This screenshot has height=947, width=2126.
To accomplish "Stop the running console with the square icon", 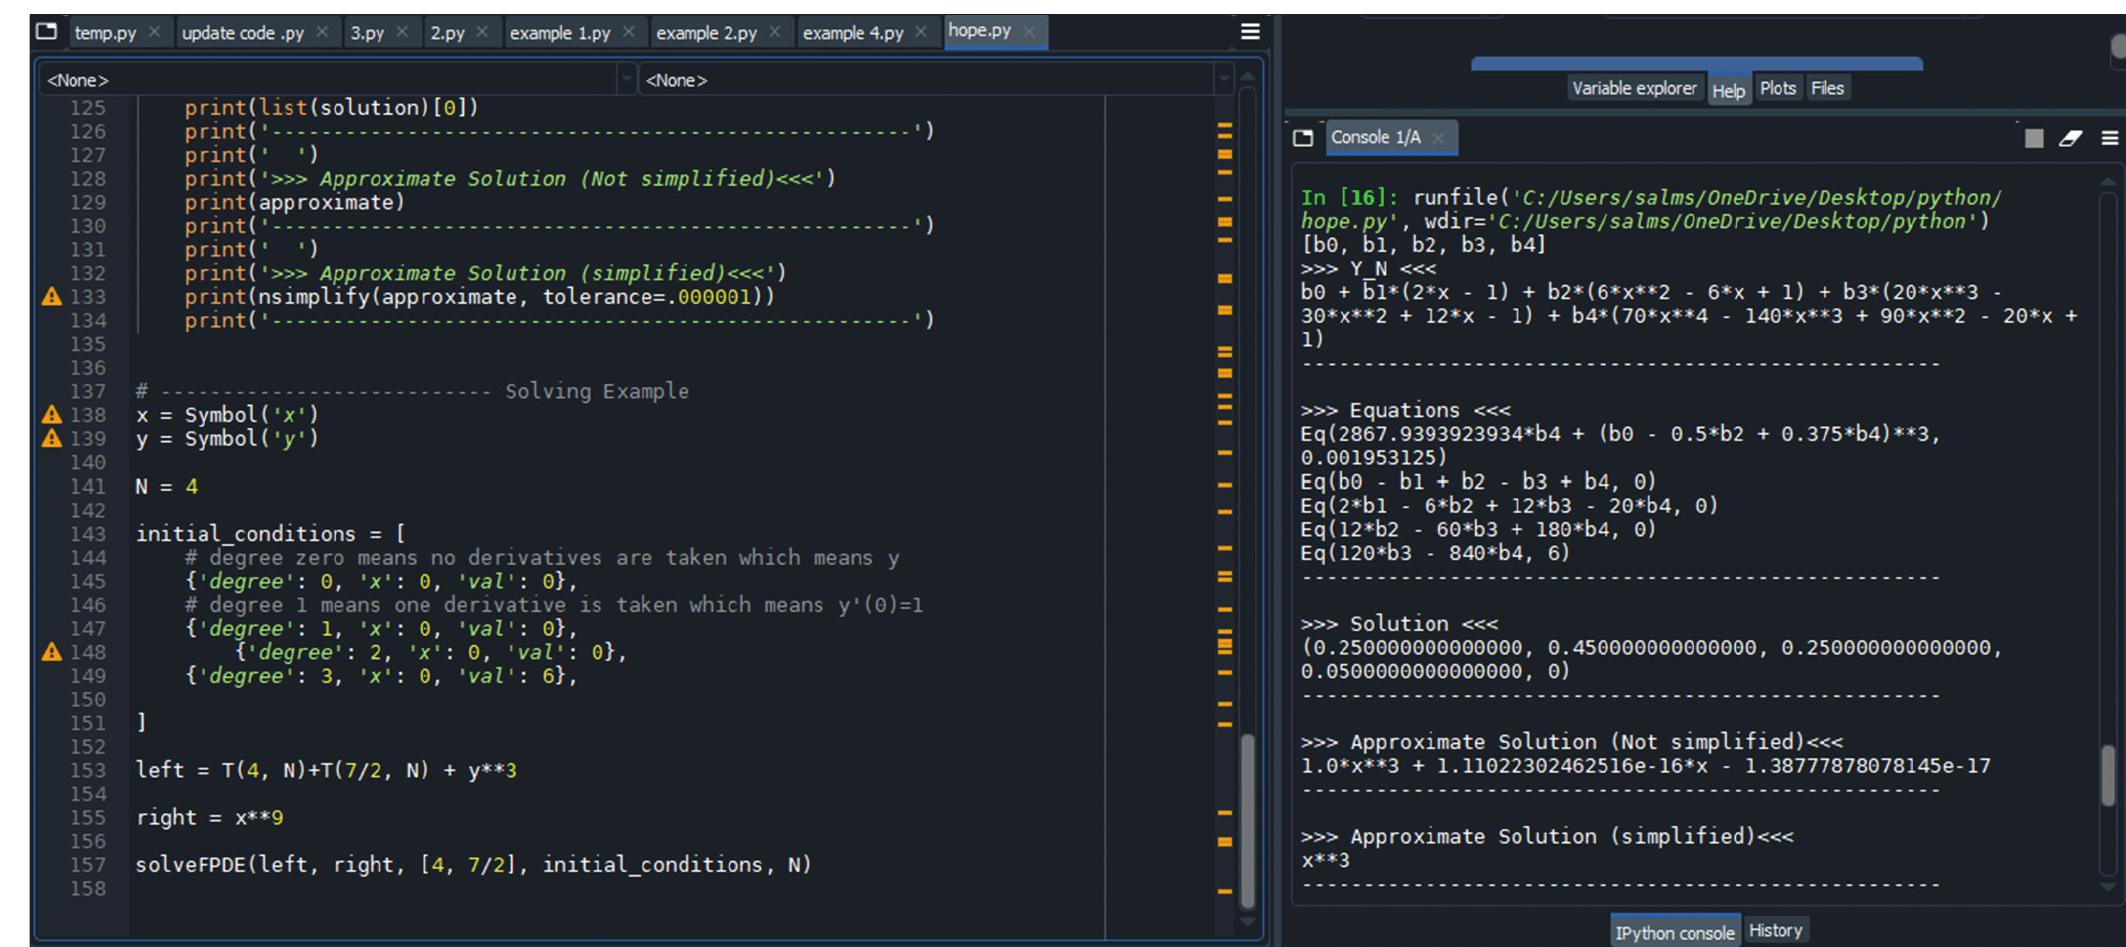I will [2034, 138].
